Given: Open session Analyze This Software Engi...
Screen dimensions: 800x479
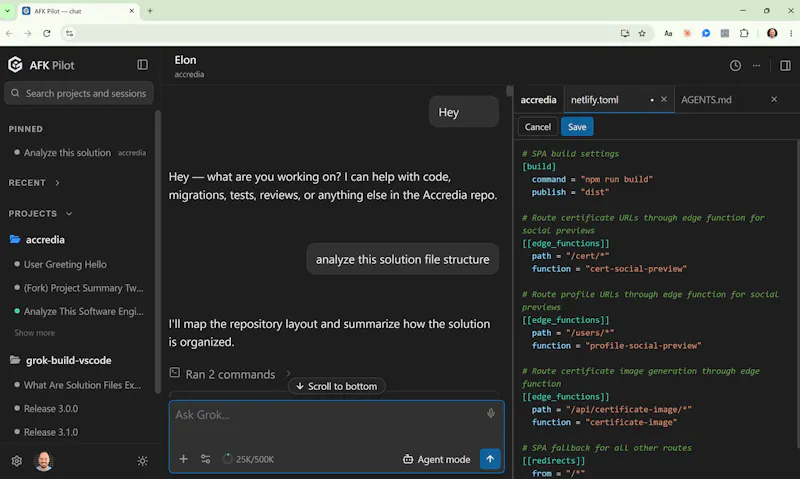Looking at the screenshot, I should (83, 311).
